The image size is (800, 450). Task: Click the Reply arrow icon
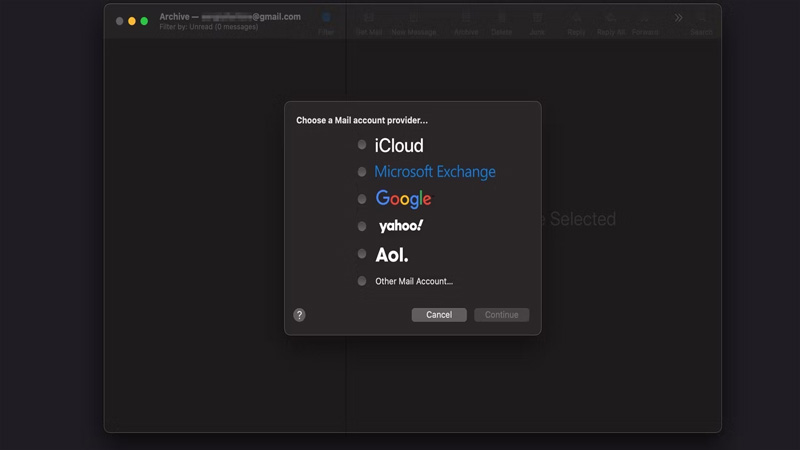(x=576, y=19)
